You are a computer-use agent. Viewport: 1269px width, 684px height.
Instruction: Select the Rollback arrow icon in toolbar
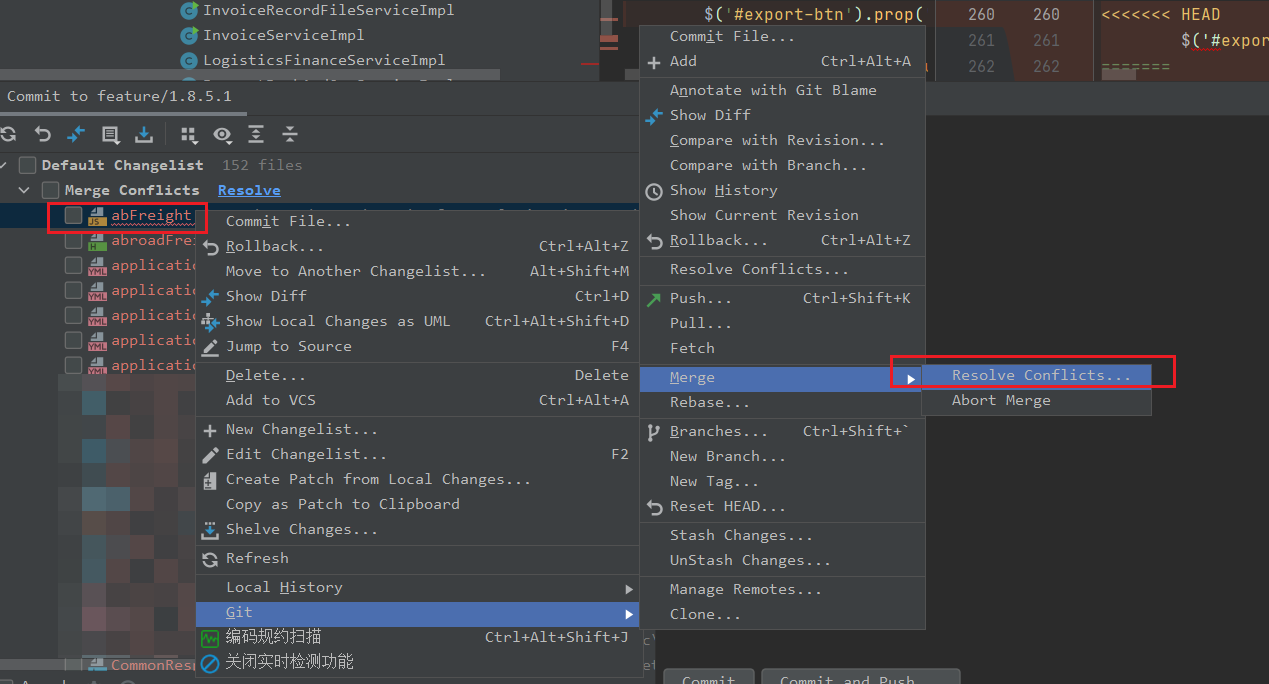coord(41,134)
